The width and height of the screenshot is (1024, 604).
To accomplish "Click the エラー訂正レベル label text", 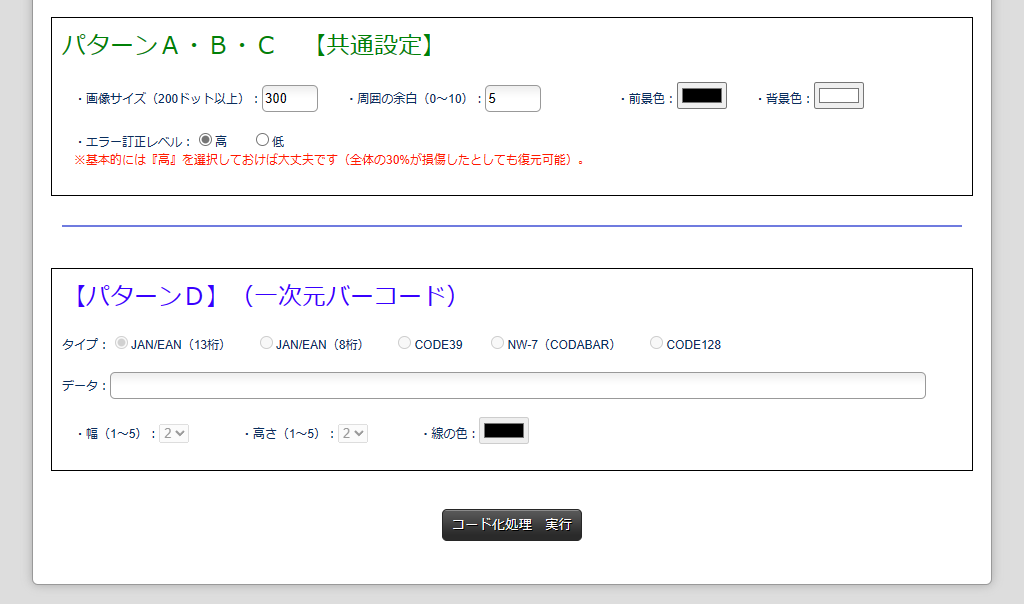I will pyautogui.click(x=133, y=142).
